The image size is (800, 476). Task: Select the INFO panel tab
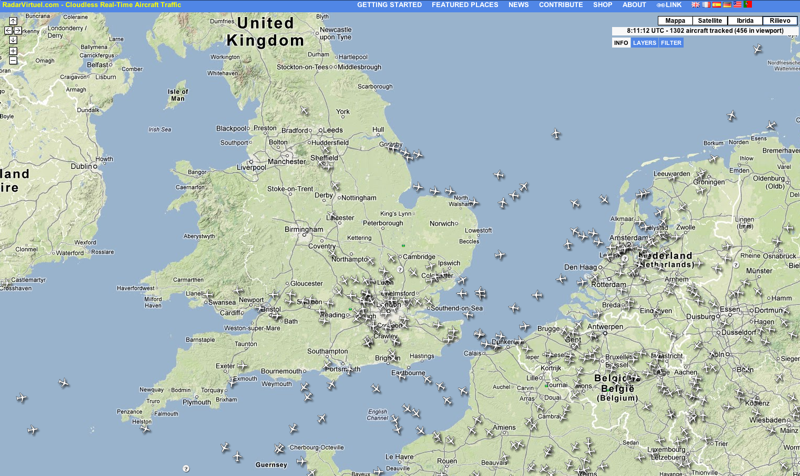click(621, 43)
